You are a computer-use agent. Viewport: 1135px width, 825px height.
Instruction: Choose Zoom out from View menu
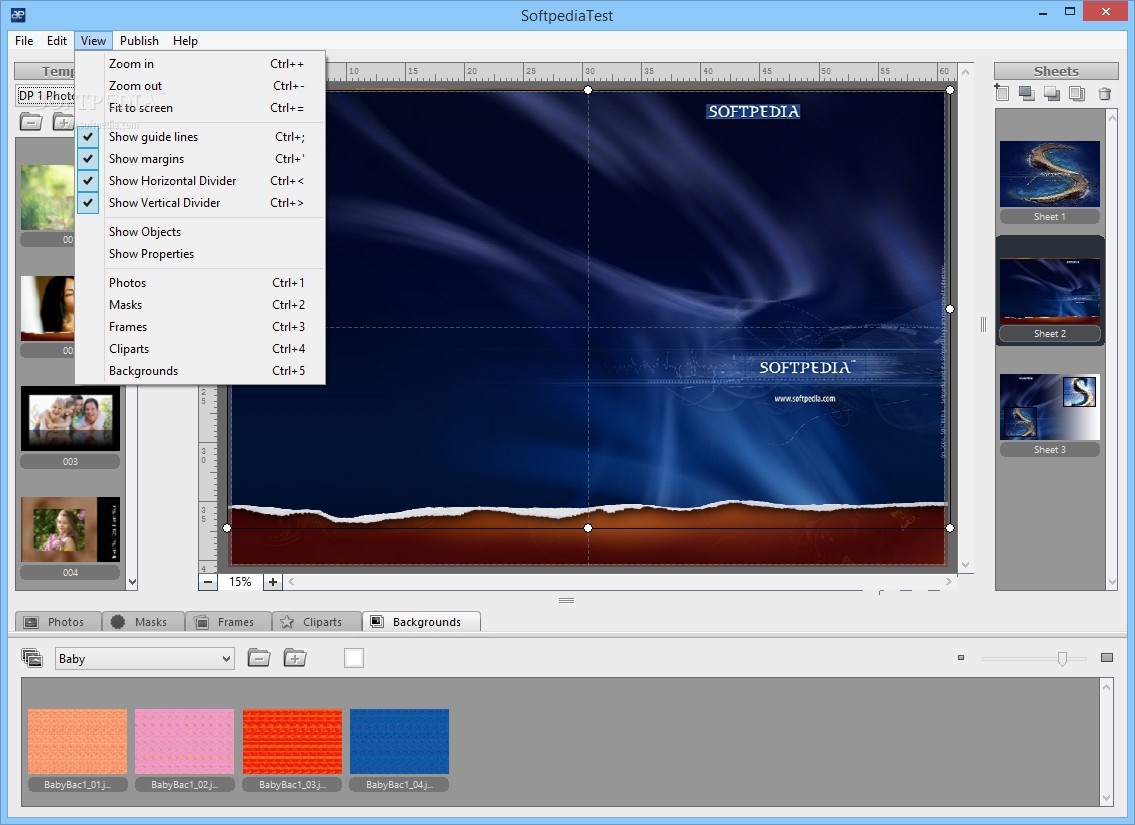click(x=200, y=85)
